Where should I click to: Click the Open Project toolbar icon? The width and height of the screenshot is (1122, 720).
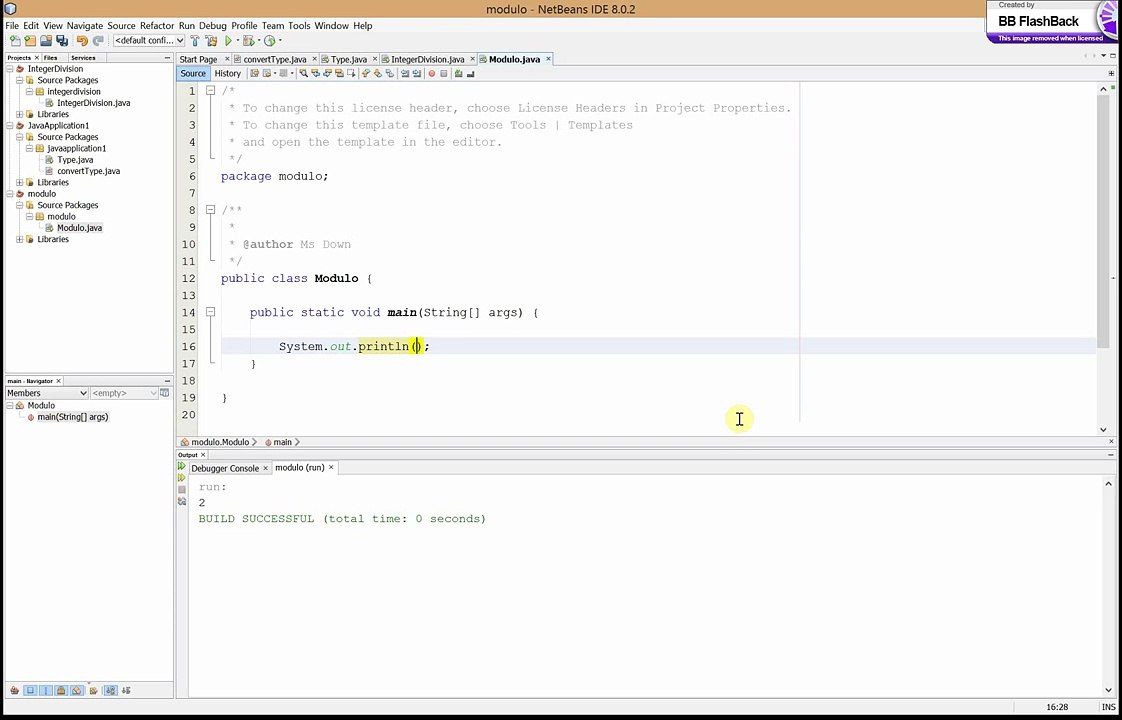pyautogui.click(x=46, y=41)
